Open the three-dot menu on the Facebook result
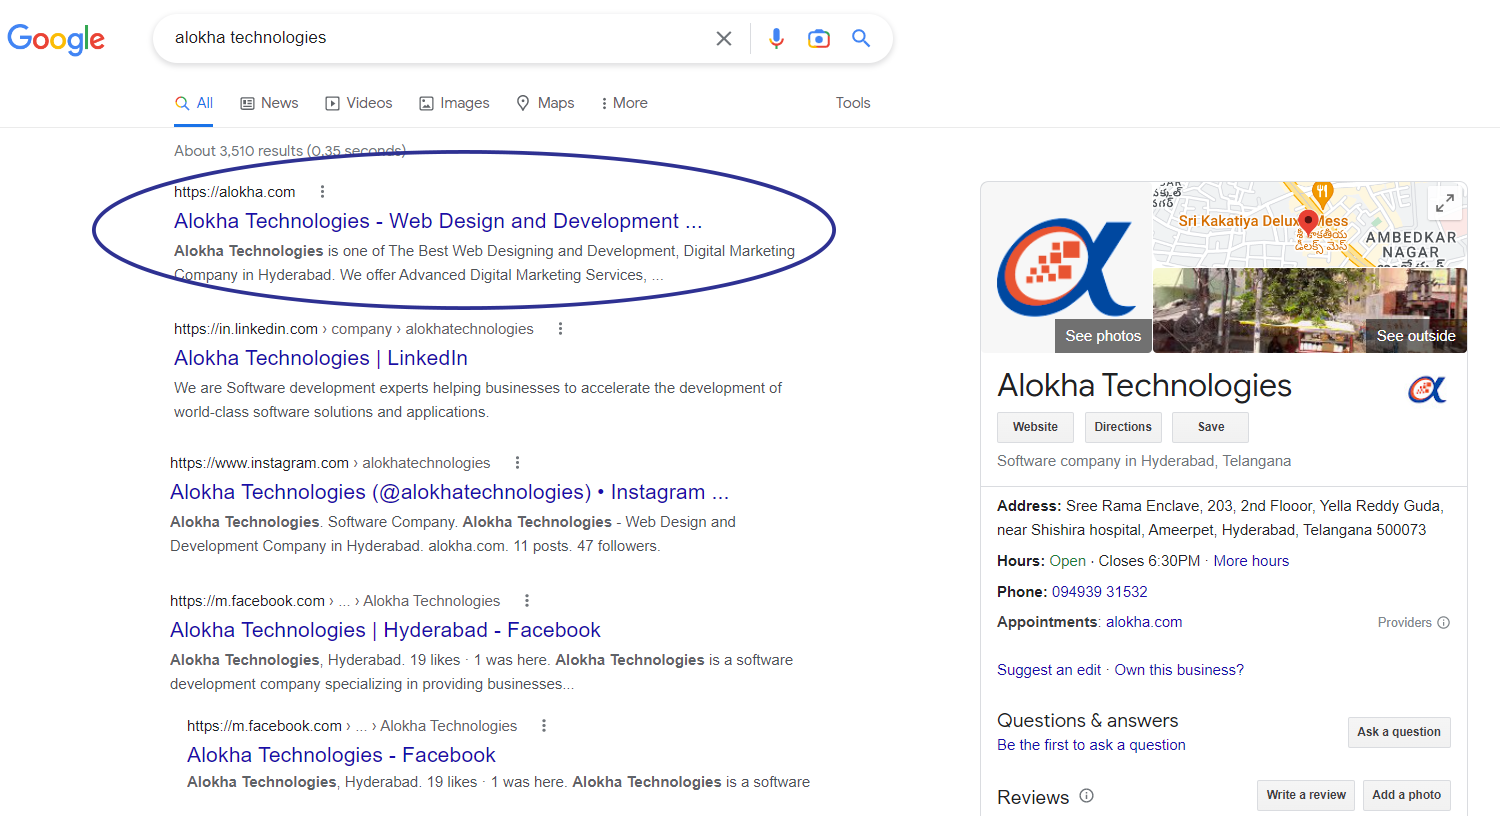This screenshot has width=1500, height=816. click(526, 599)
